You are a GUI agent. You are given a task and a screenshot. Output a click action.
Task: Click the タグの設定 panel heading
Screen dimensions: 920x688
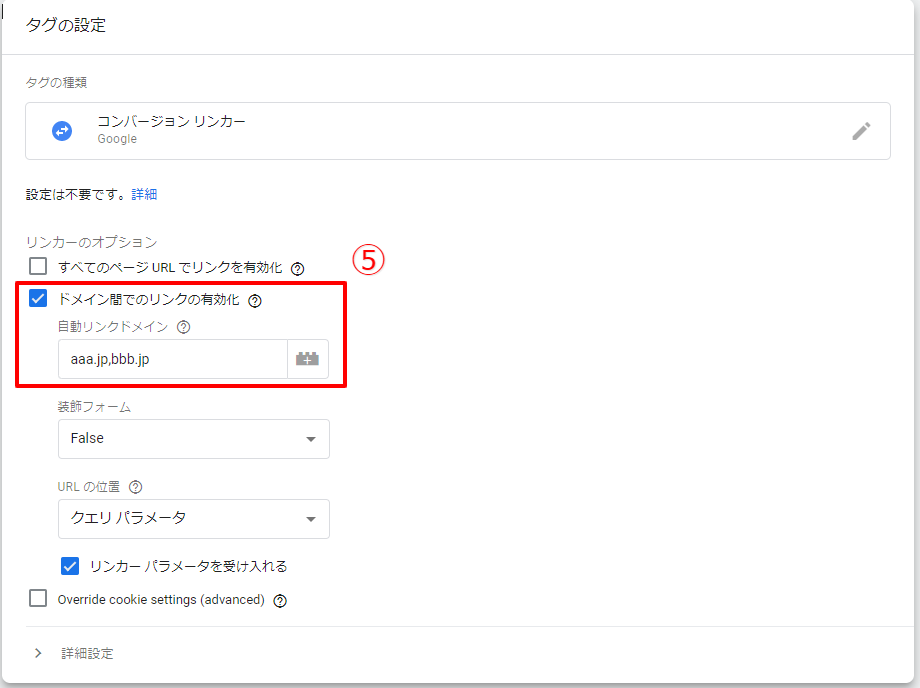coord(66,26)
